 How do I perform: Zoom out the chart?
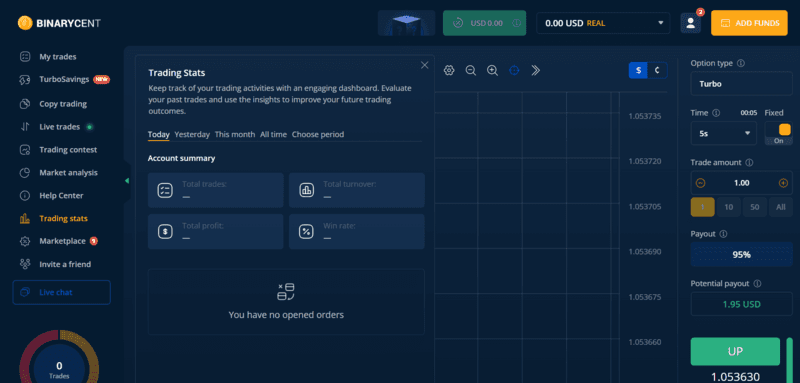click(x=471, y=70)
